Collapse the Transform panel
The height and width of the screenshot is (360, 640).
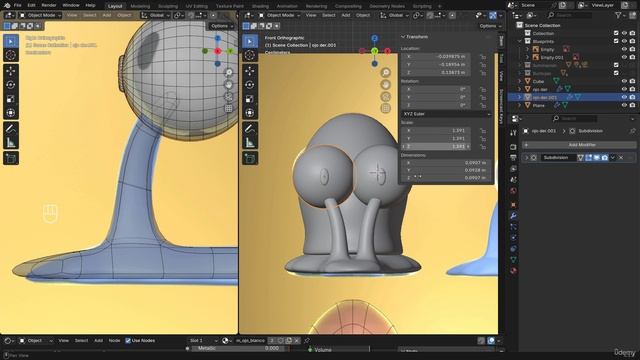tap(403, 37)
